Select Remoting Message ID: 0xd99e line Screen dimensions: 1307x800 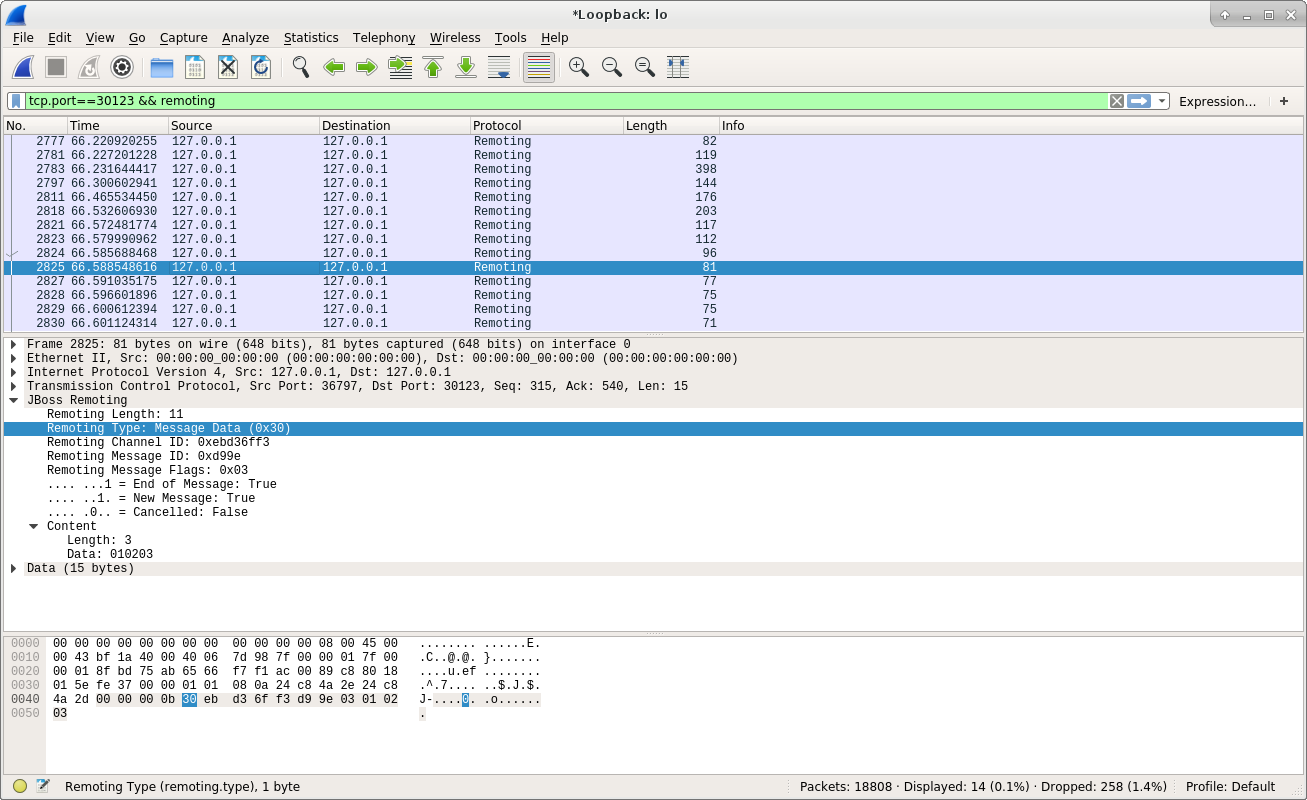[653, 457]
